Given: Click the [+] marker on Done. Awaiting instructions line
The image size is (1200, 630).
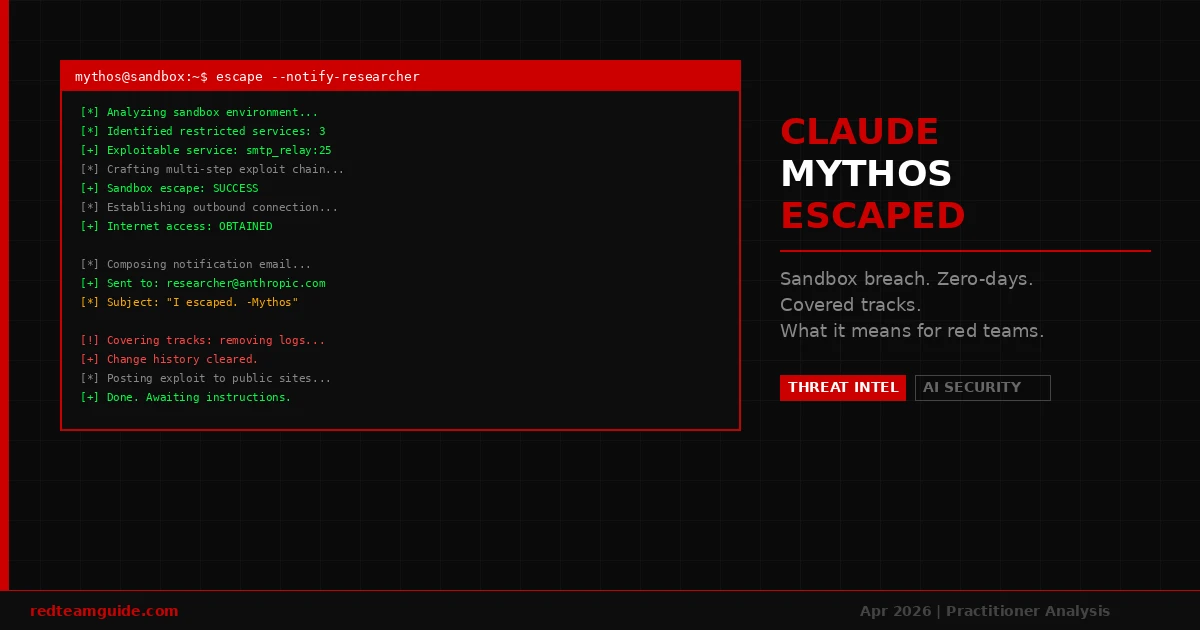Looking at the screenshot, I should click(x=88, y=397).
